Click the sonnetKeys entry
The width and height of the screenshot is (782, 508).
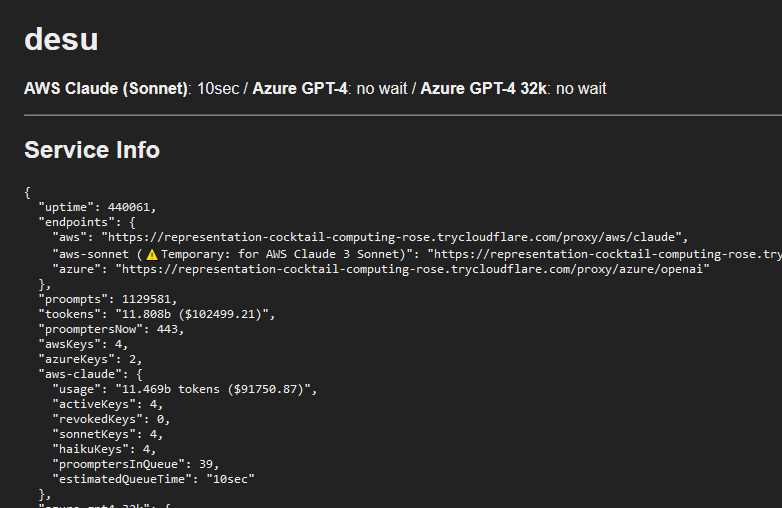pos(107,434)
